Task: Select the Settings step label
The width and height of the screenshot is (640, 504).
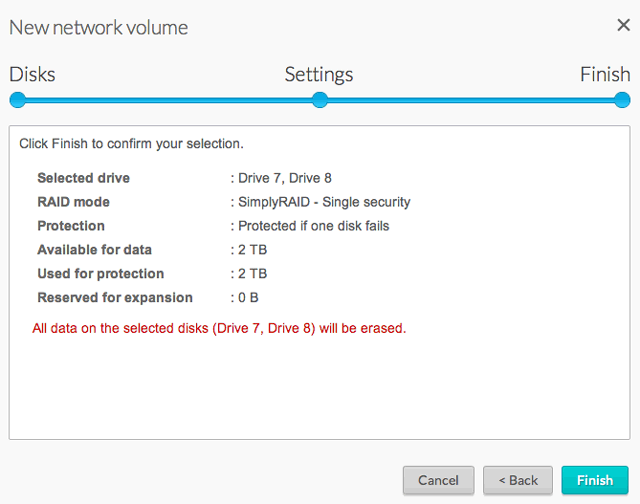Action: [x=319, y=75]
